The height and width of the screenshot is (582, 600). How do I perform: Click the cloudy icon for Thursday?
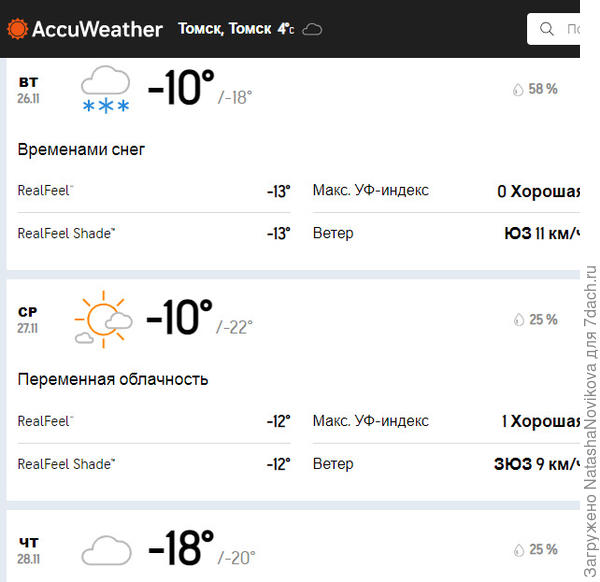[x=106, y=550]
